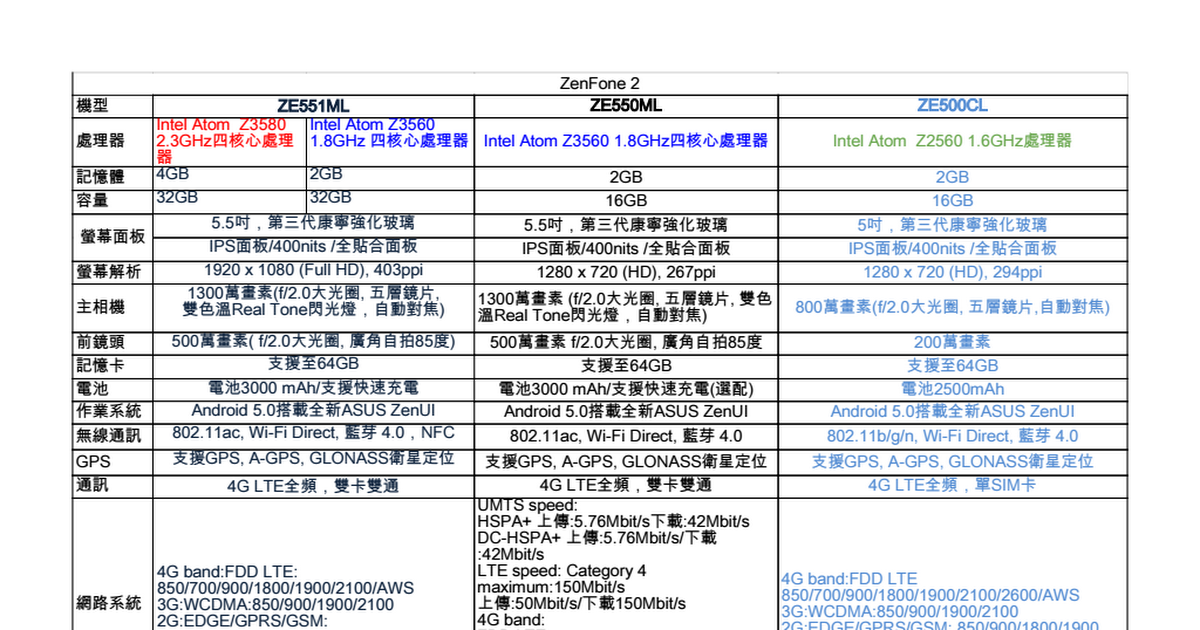Screen dimensions: 1200x630
Task: Click the 1280 x 720 (HD), 267ppi cell
Action: (626, 272)
